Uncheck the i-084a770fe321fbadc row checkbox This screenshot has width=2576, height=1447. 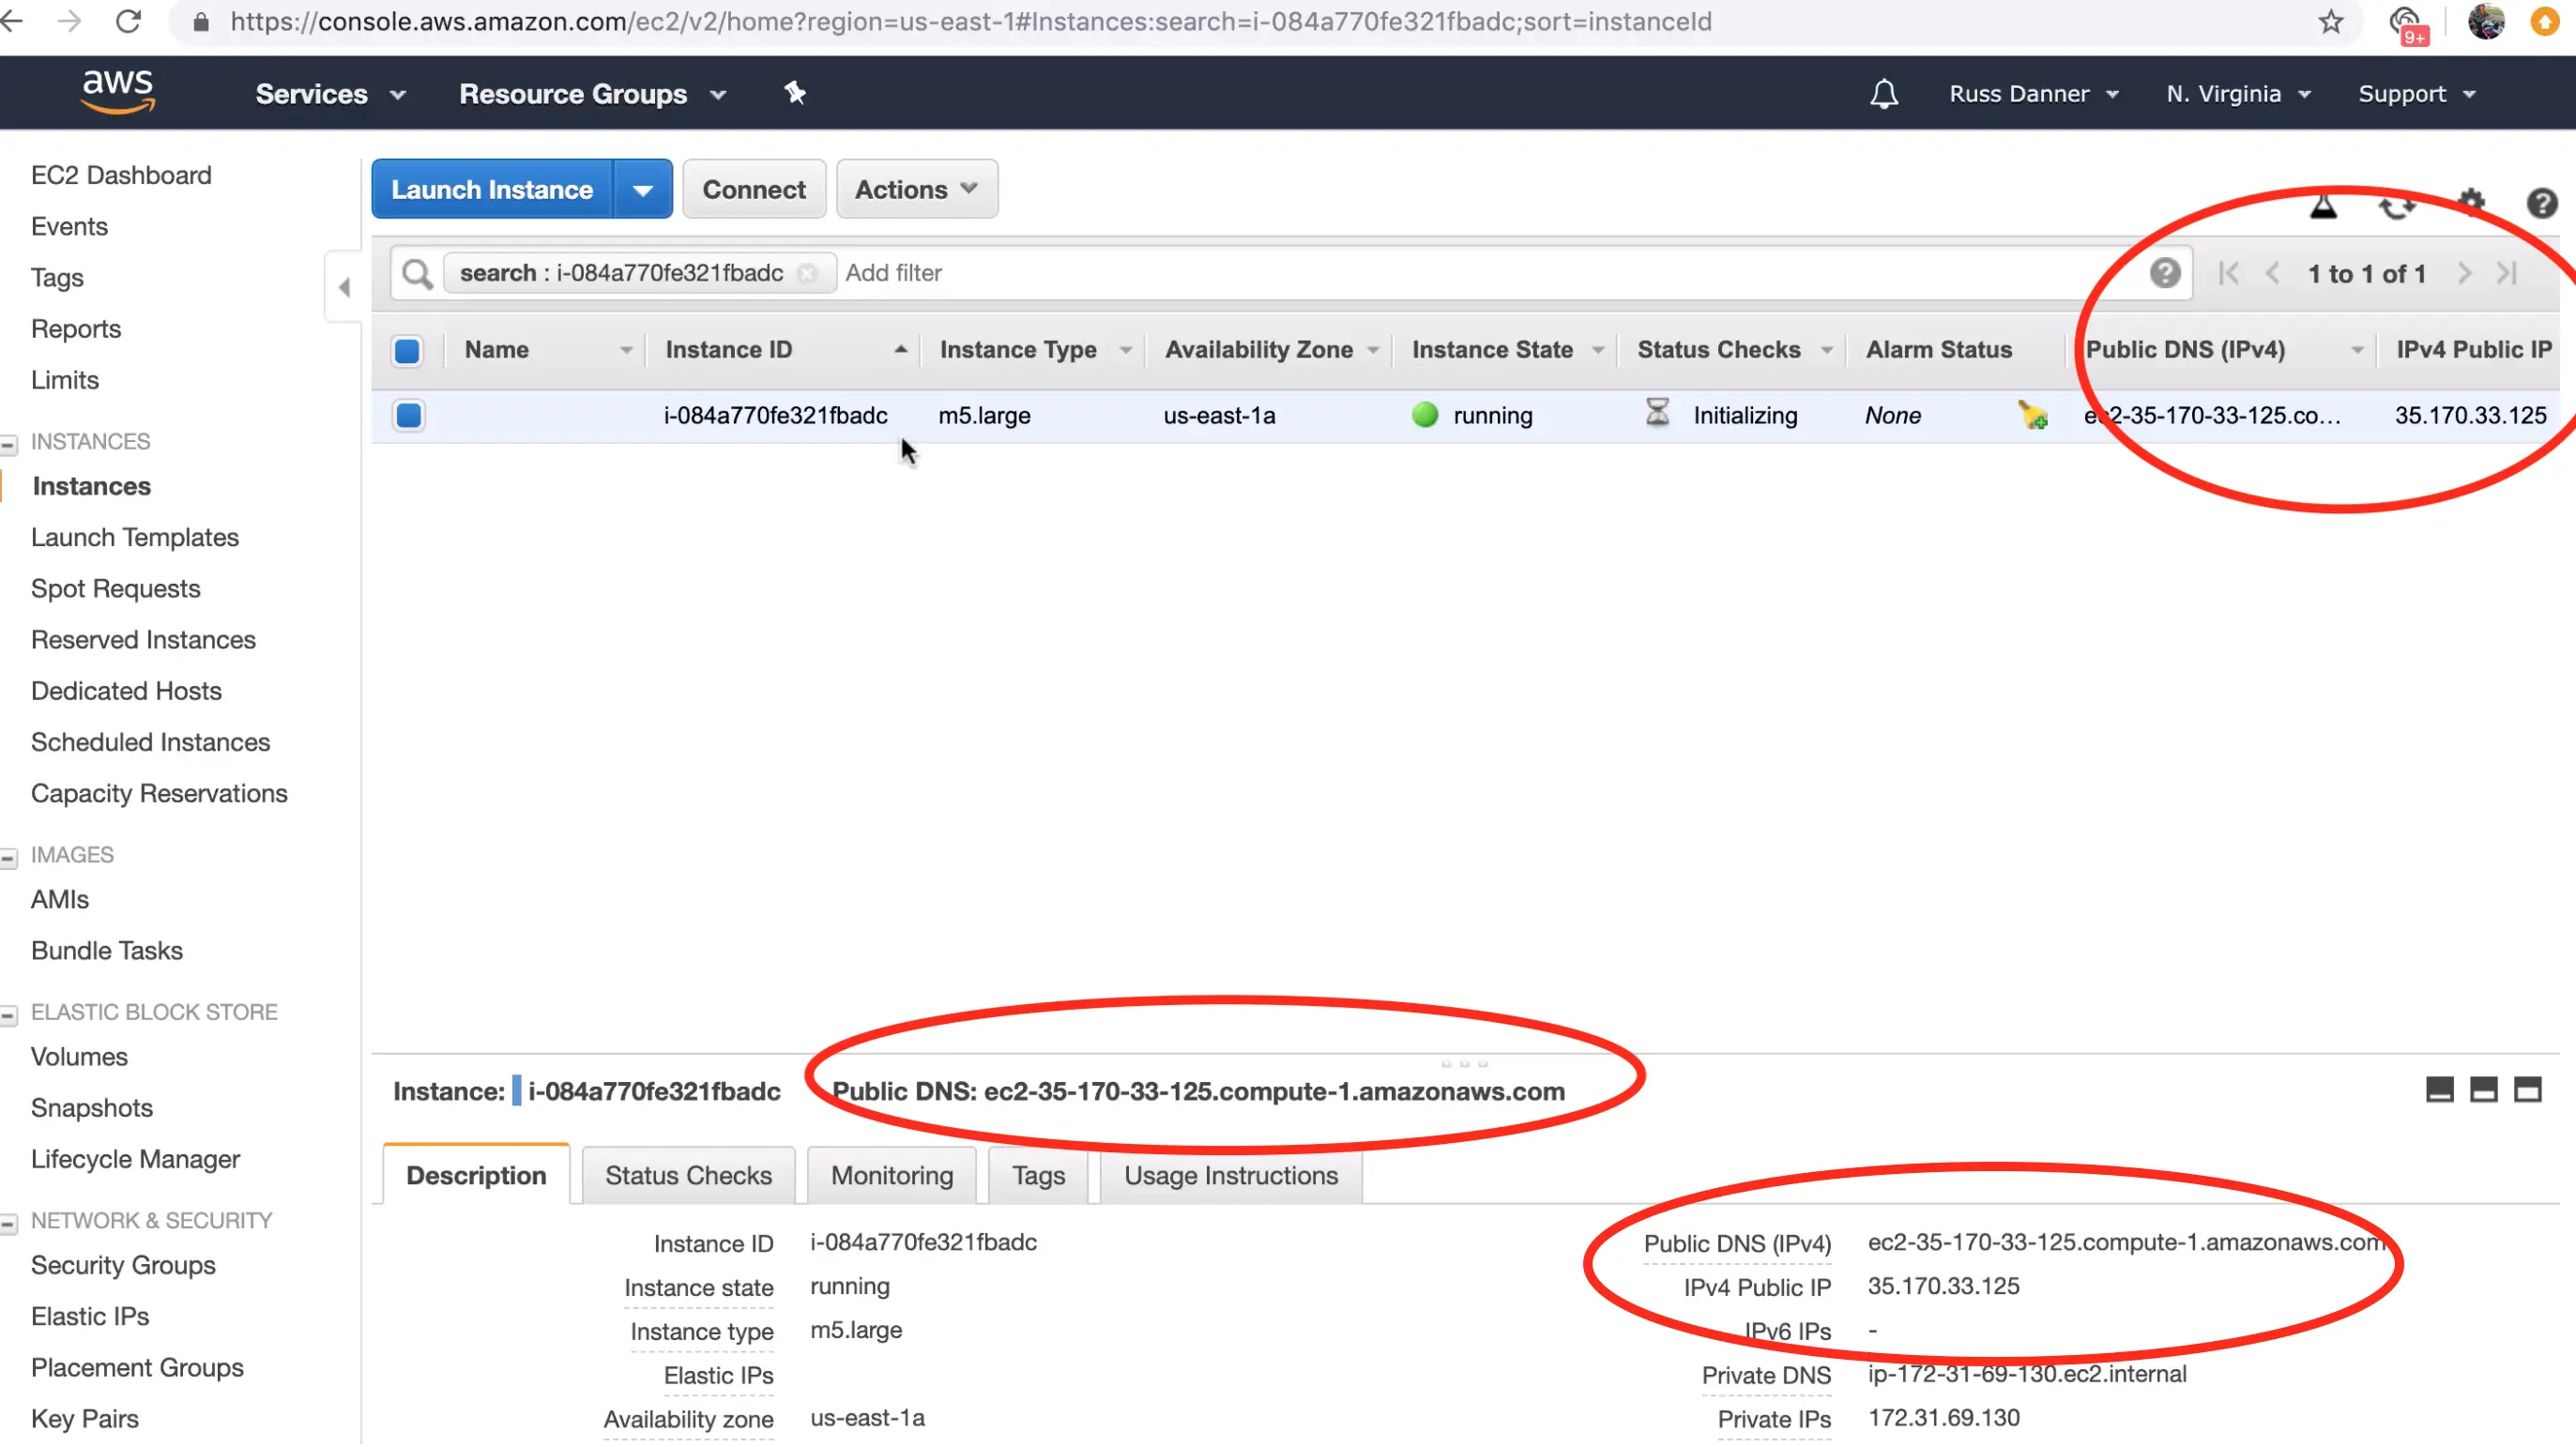point(408,415)
